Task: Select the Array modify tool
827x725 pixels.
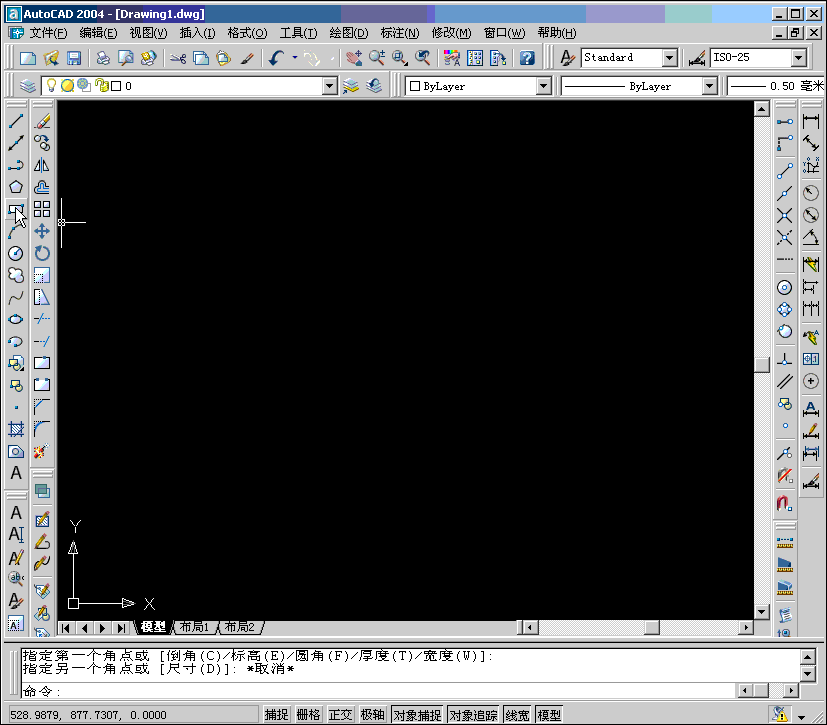Action: (x=42, y=209)
